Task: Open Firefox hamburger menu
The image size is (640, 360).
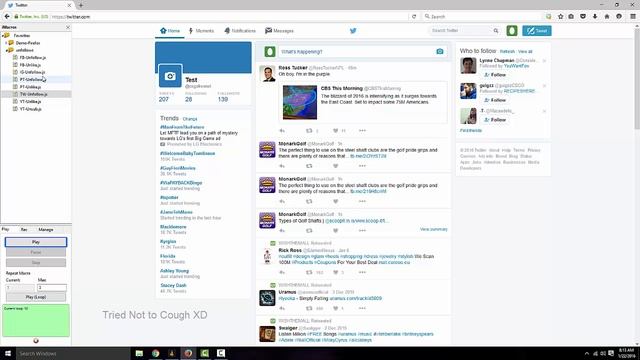Action: click(x=633, y=16)
